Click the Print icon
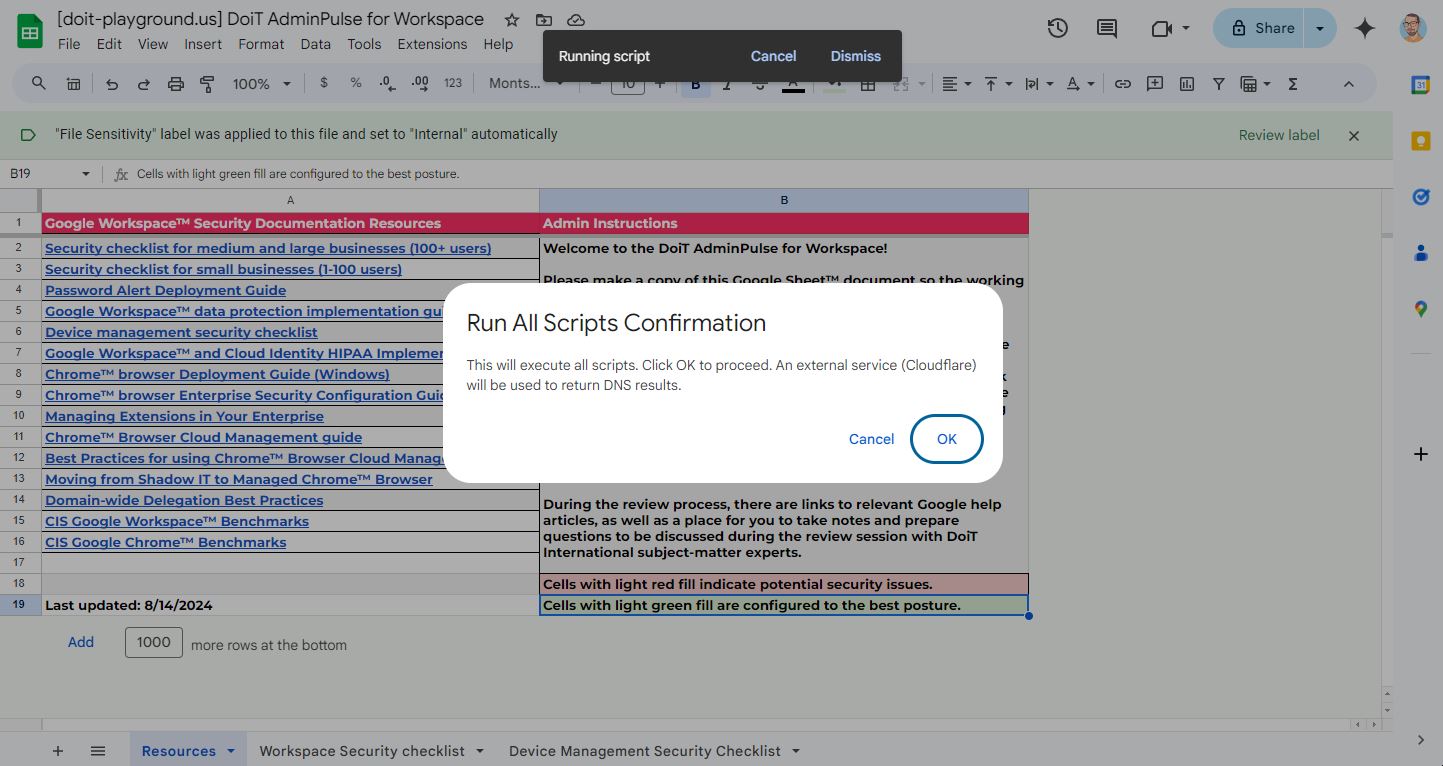 (176, 84)
